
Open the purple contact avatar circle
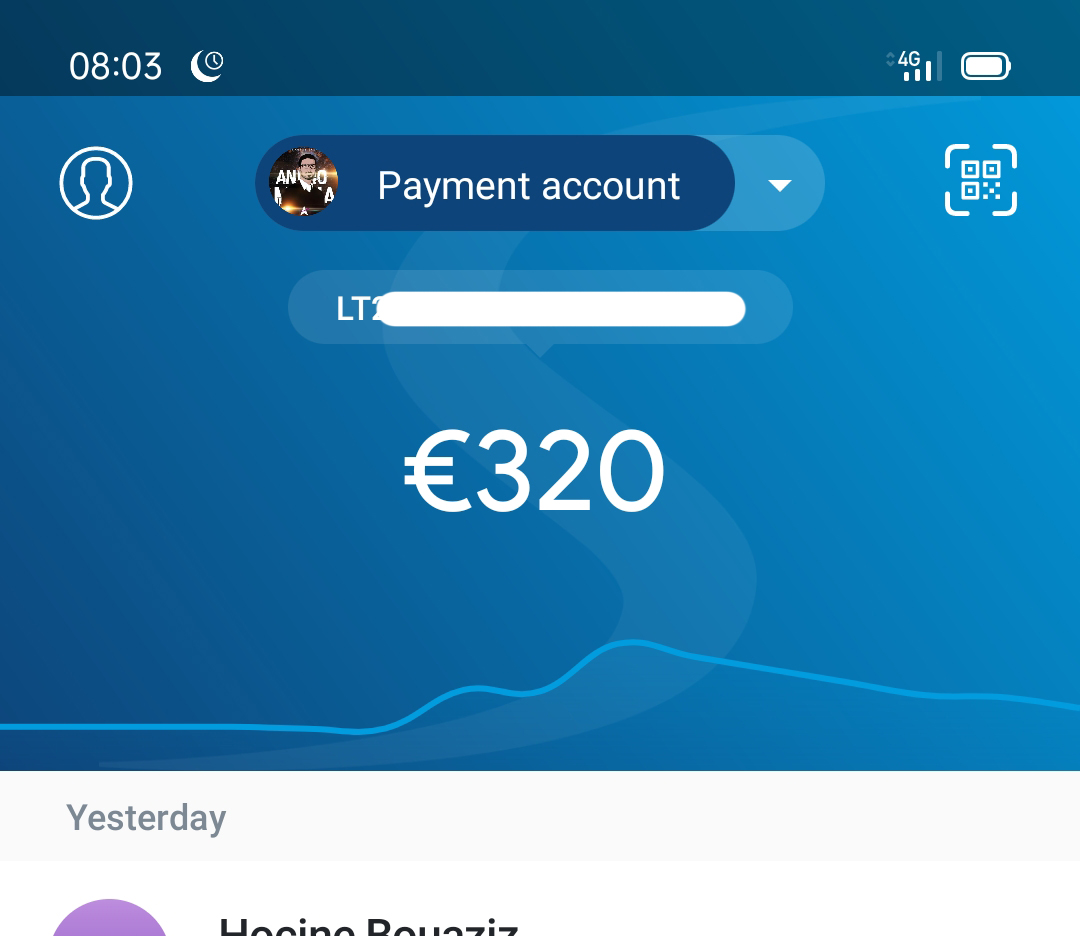(x=110, y=917)
